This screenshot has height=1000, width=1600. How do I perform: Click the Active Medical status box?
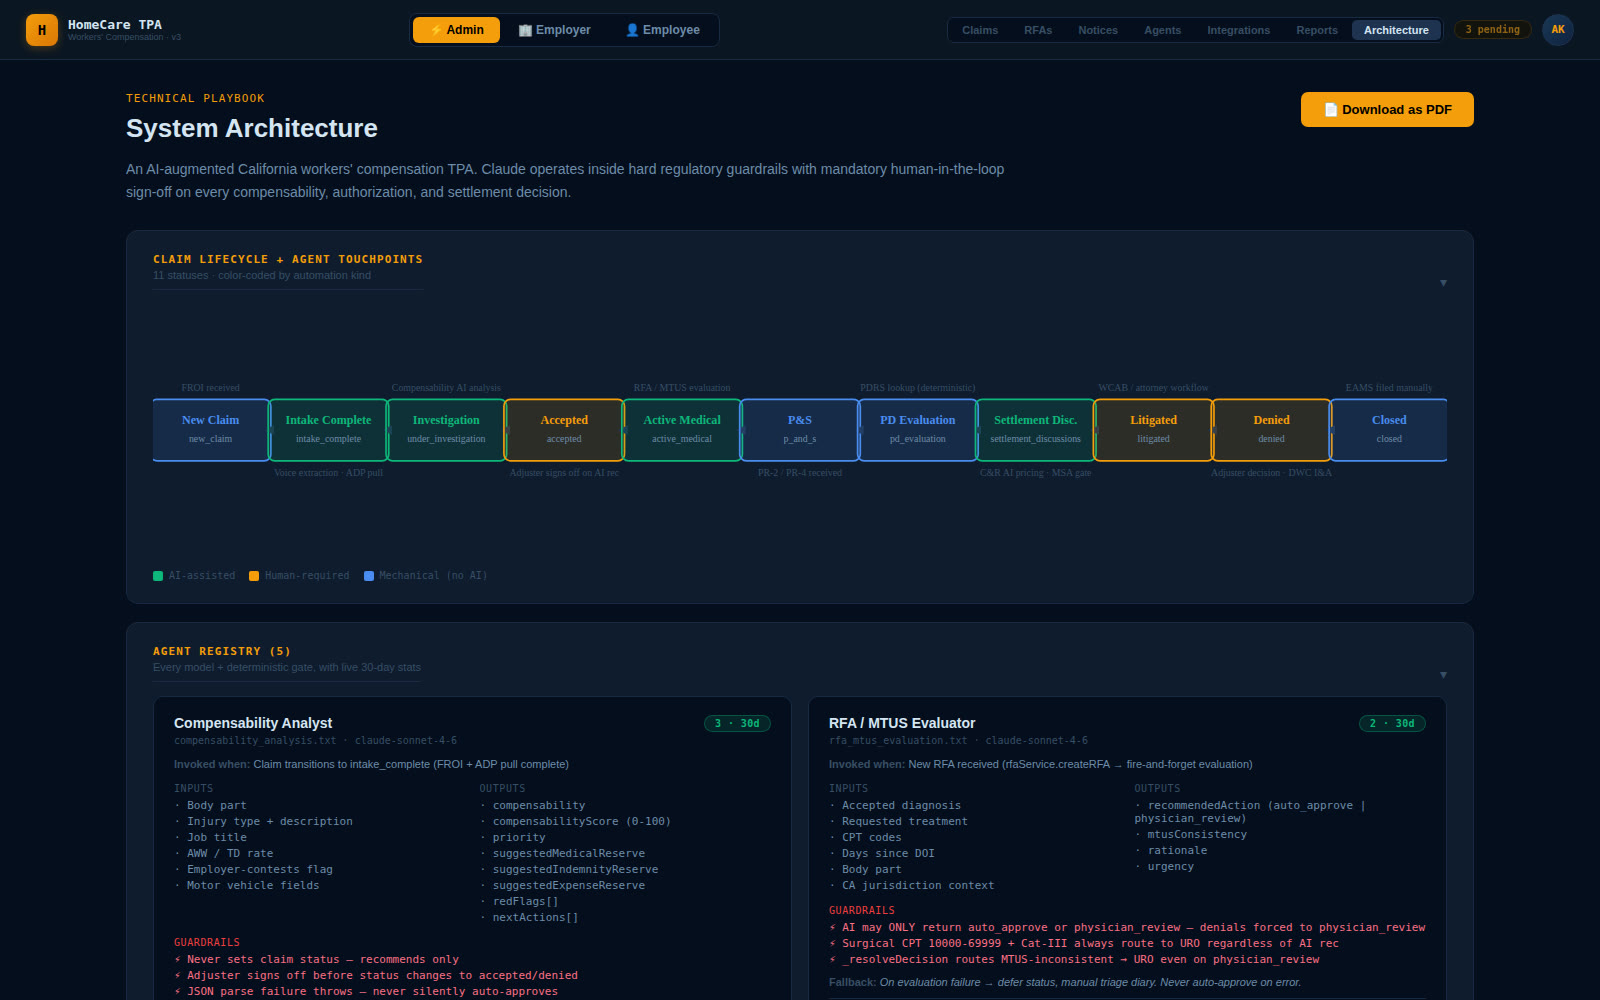[x=682, y=430]
